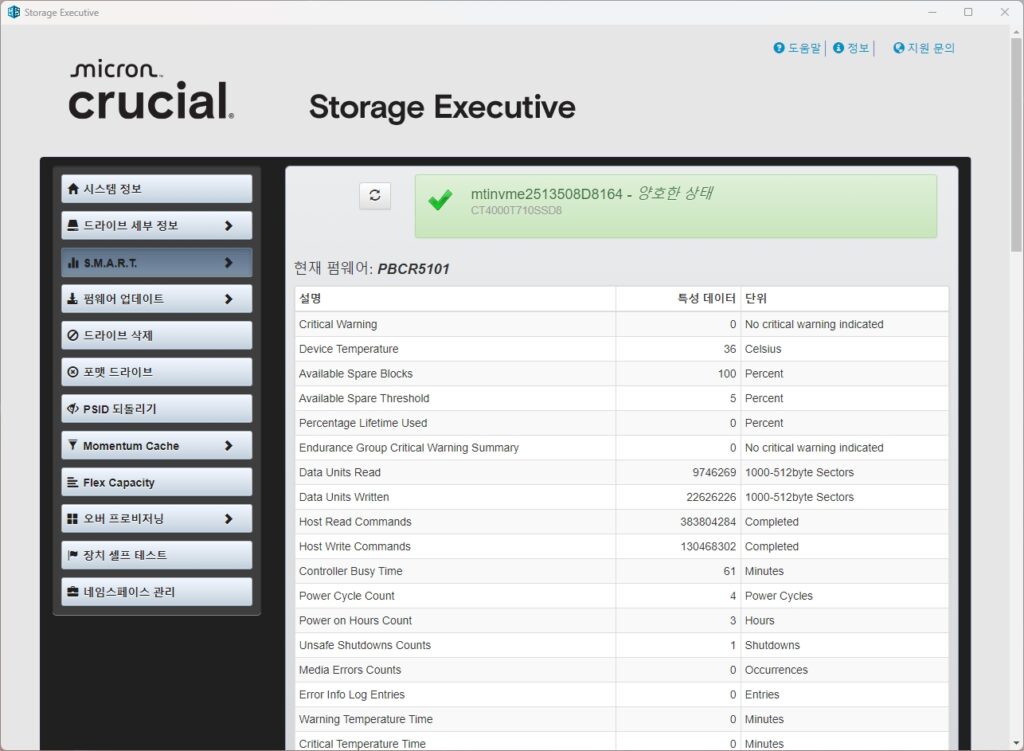Image resolution: width=1024 pixels, height=751 pixels.
Task: Select the Unsafe Shutdowns Counts row label
Action: [x=365, y=645]
